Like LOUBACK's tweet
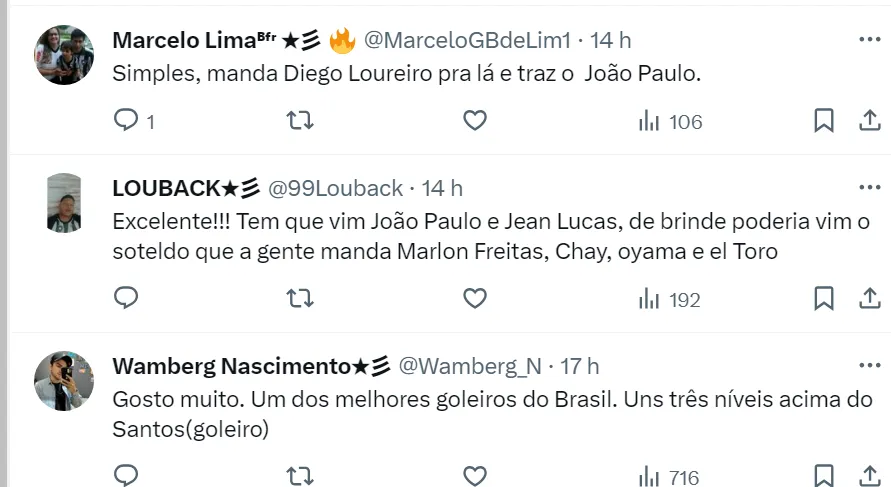This screenshot has width=891, height=487. tap(475, 298)
